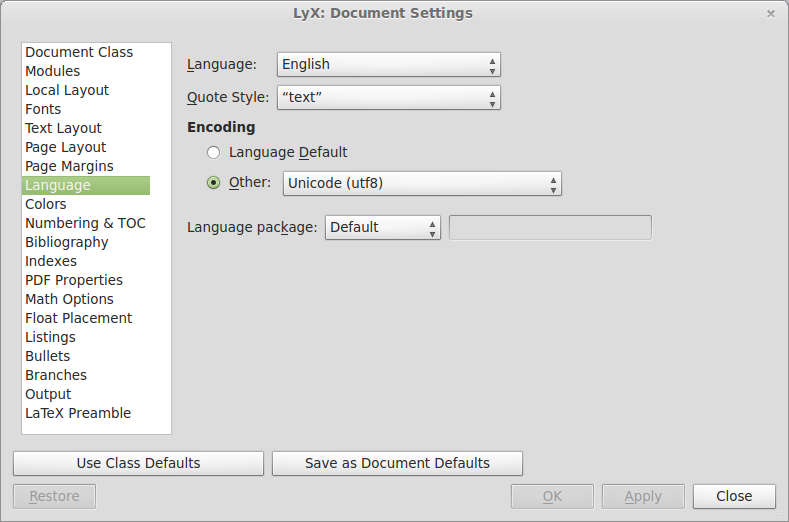
Task: Open the Language package Default dropdown
Action: click(x=382, y=228)
